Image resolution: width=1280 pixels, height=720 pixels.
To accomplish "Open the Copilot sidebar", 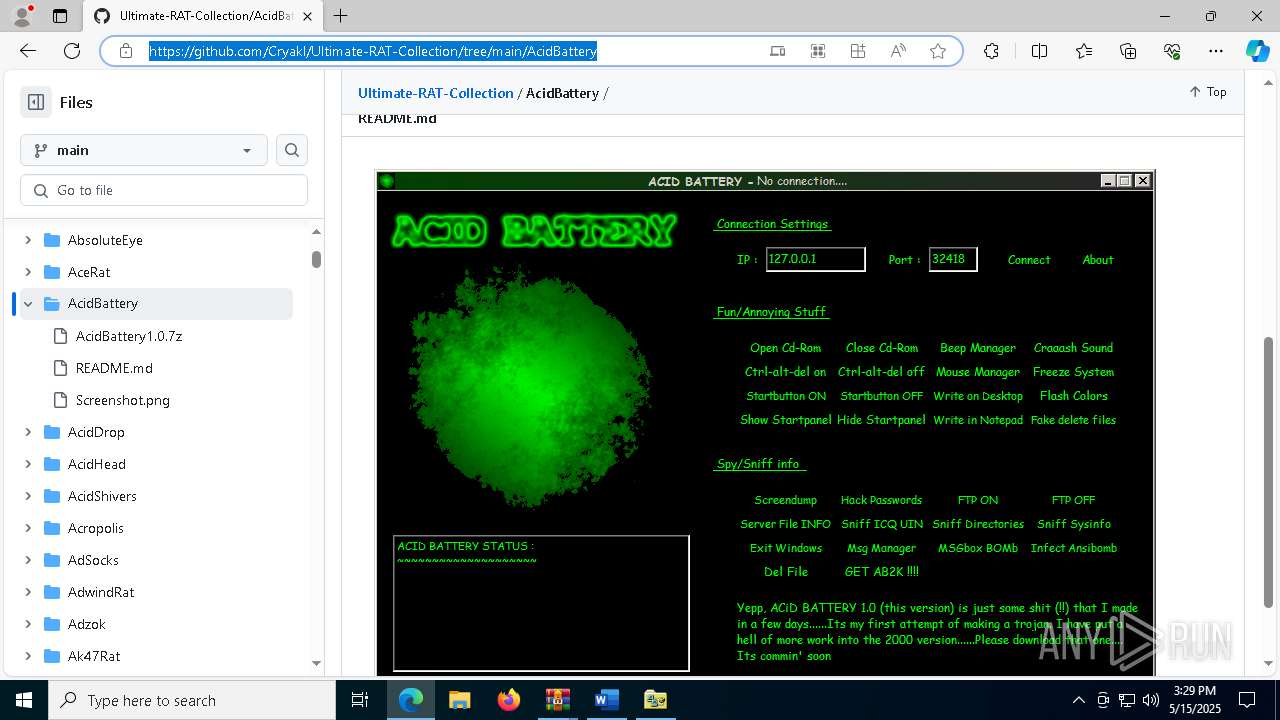I will 1257,51.
